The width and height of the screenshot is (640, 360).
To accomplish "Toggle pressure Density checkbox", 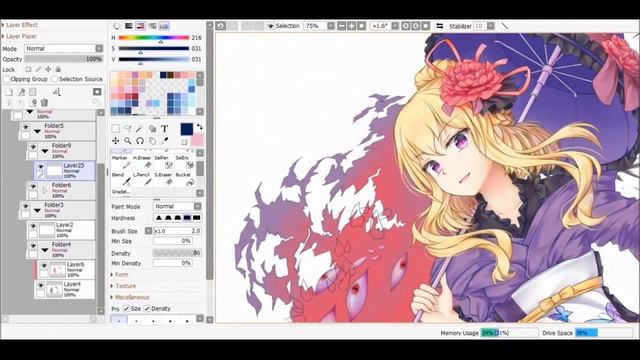I will [147, 309].
